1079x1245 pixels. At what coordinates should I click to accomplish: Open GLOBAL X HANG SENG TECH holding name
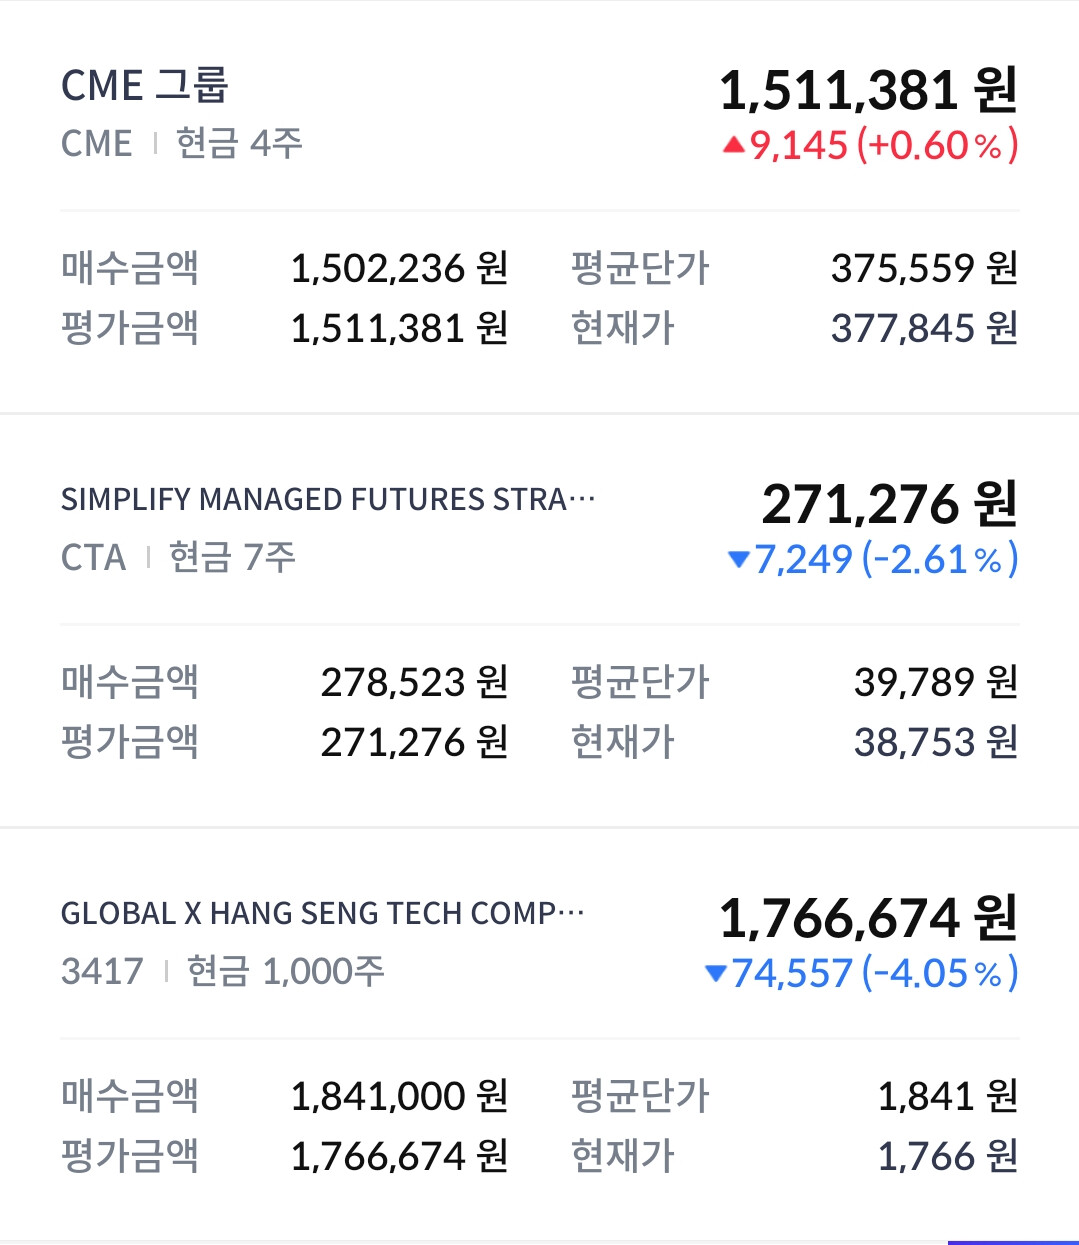pyautogui.click(x=322, y=913)
